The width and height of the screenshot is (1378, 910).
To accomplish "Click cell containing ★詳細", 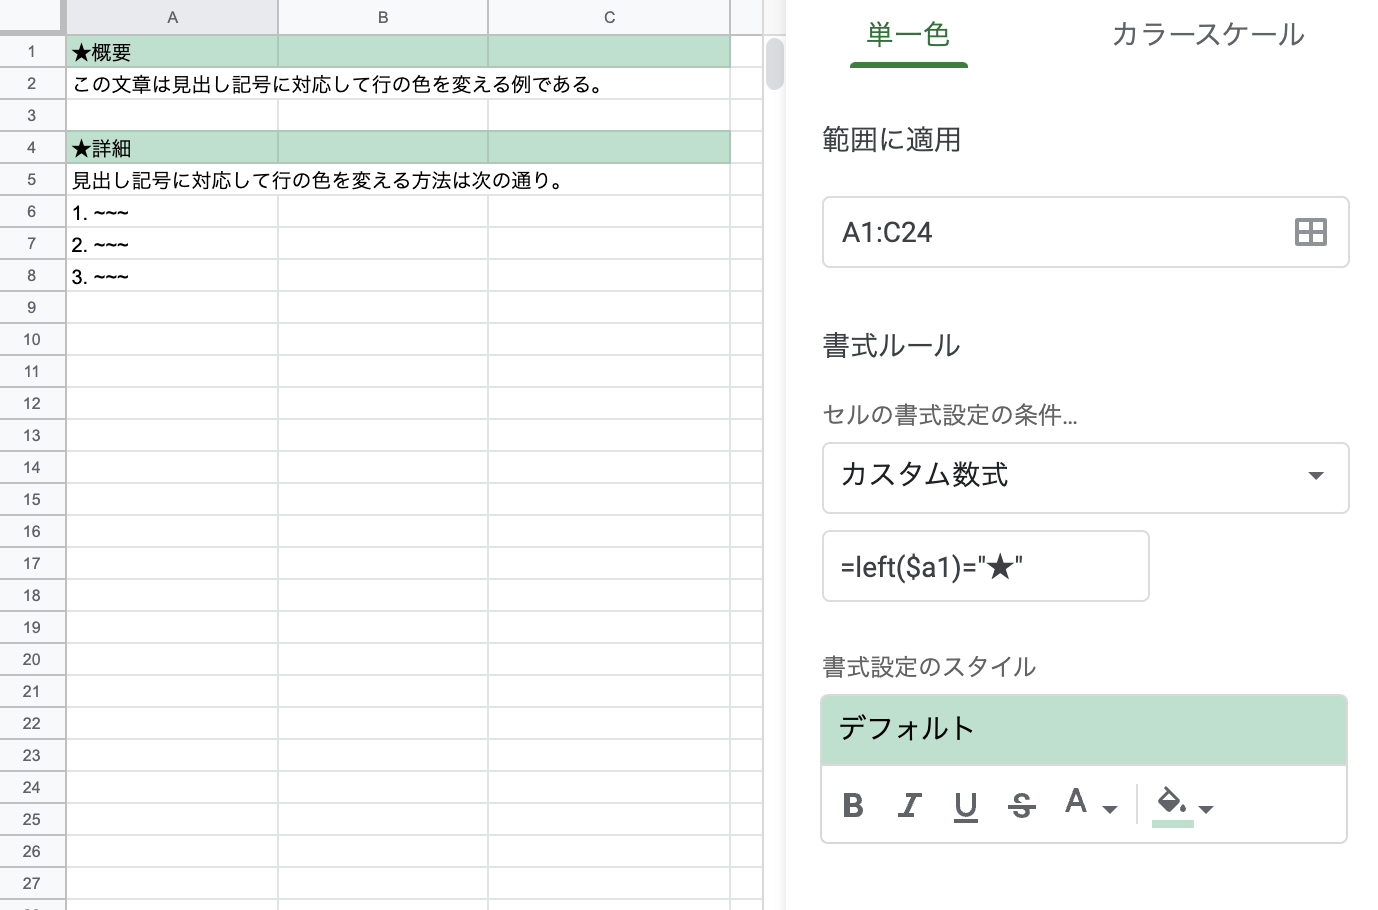I will (172, 147).
